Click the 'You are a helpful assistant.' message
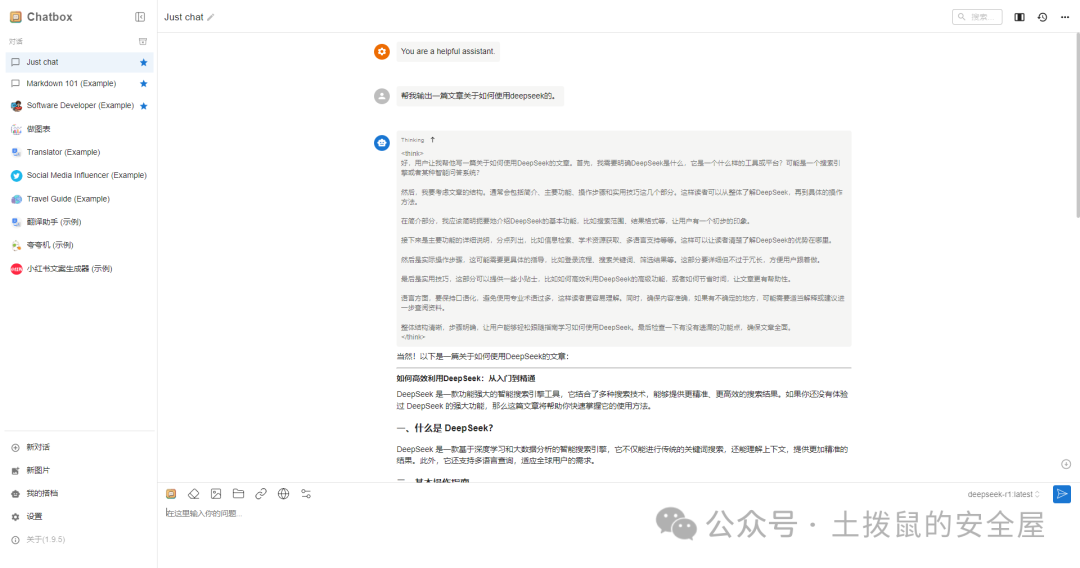Image resolution: width=1080 pixels, height=568 pixels. 448,52
